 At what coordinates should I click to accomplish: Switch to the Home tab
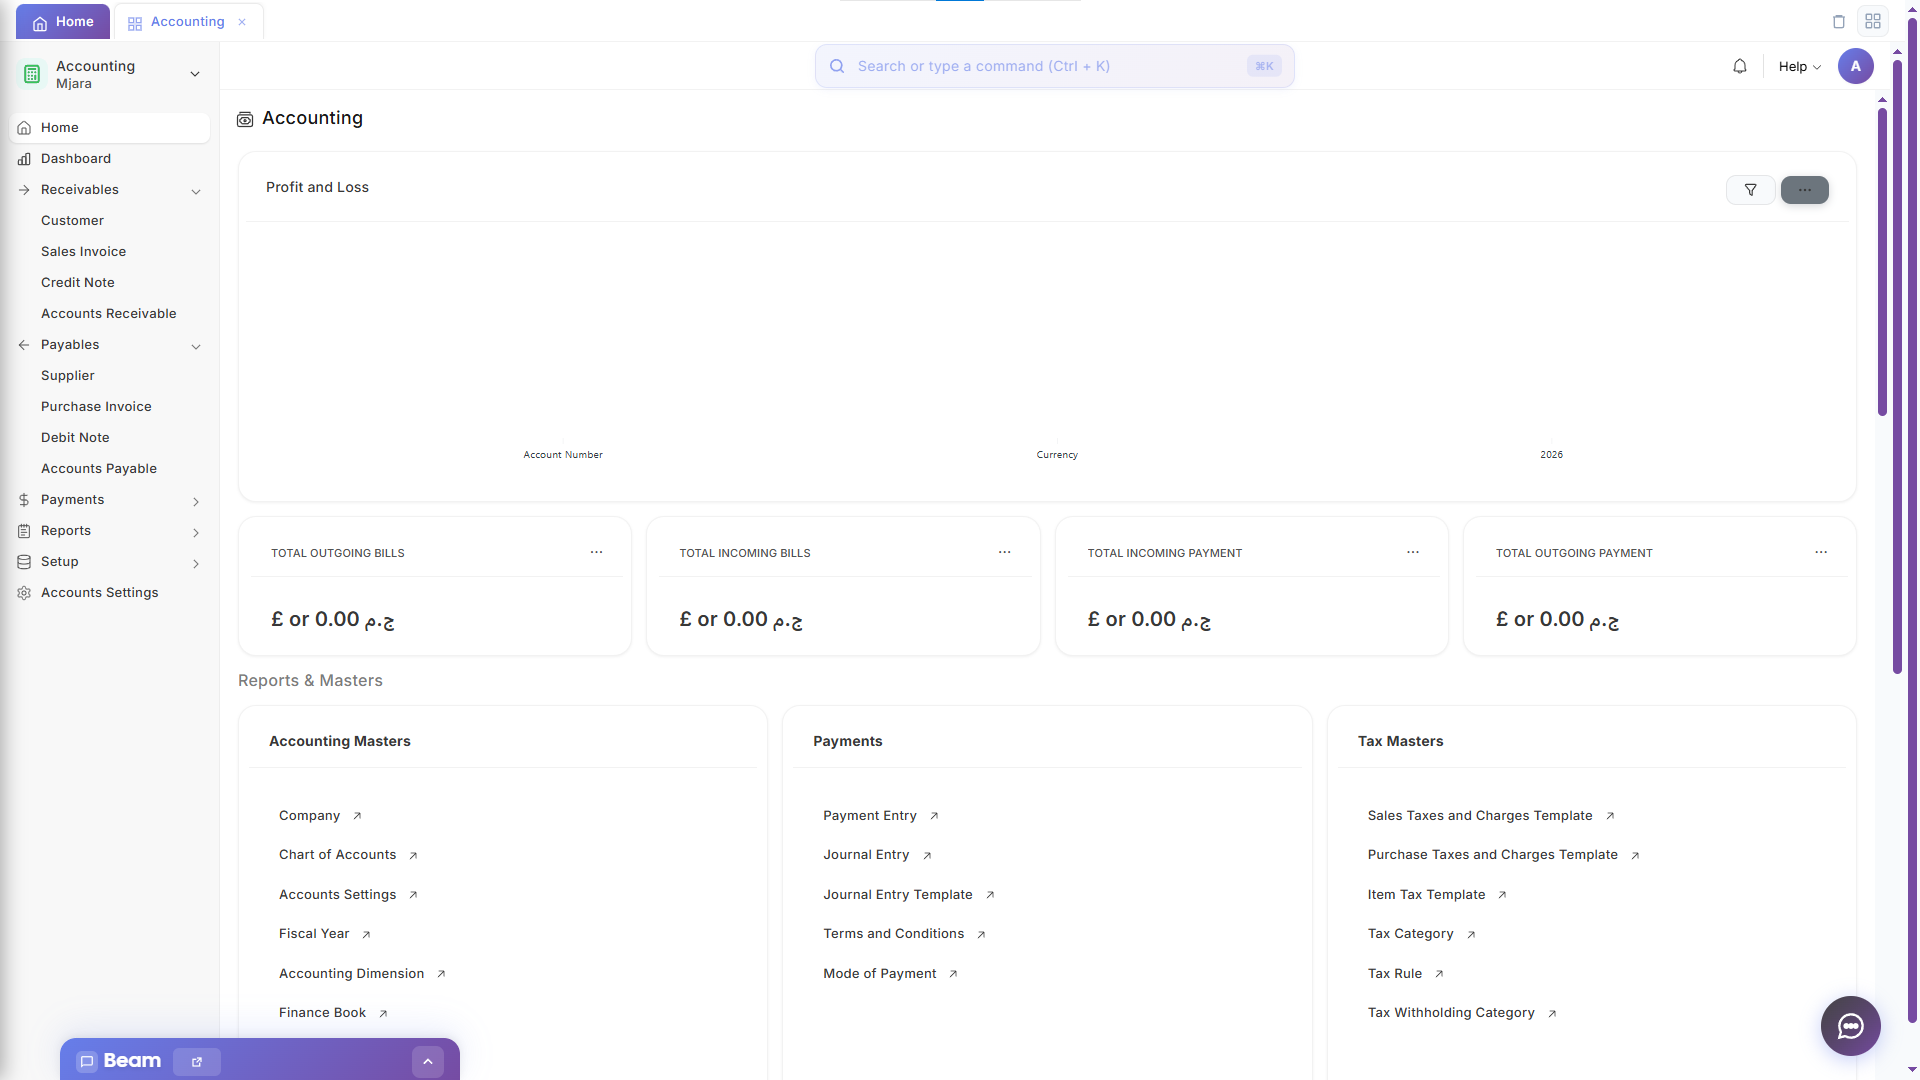[62, 21]
